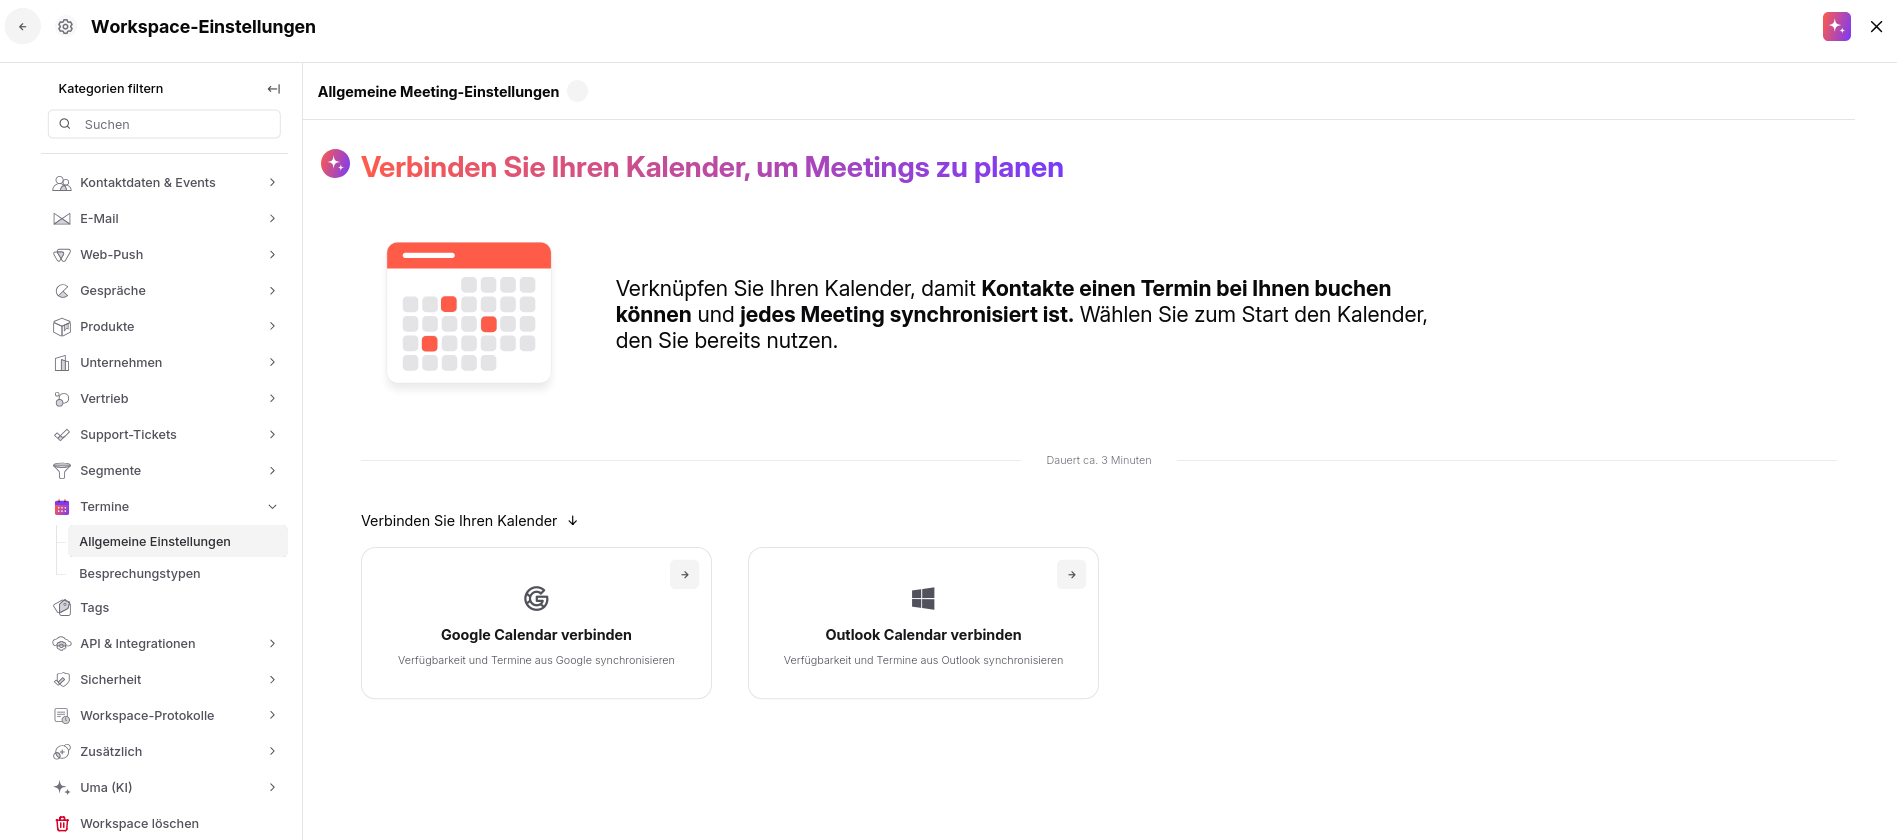Click the Segmente funnel icon
The height and width of the screenshot is (840, 1897).
[62, 471]
